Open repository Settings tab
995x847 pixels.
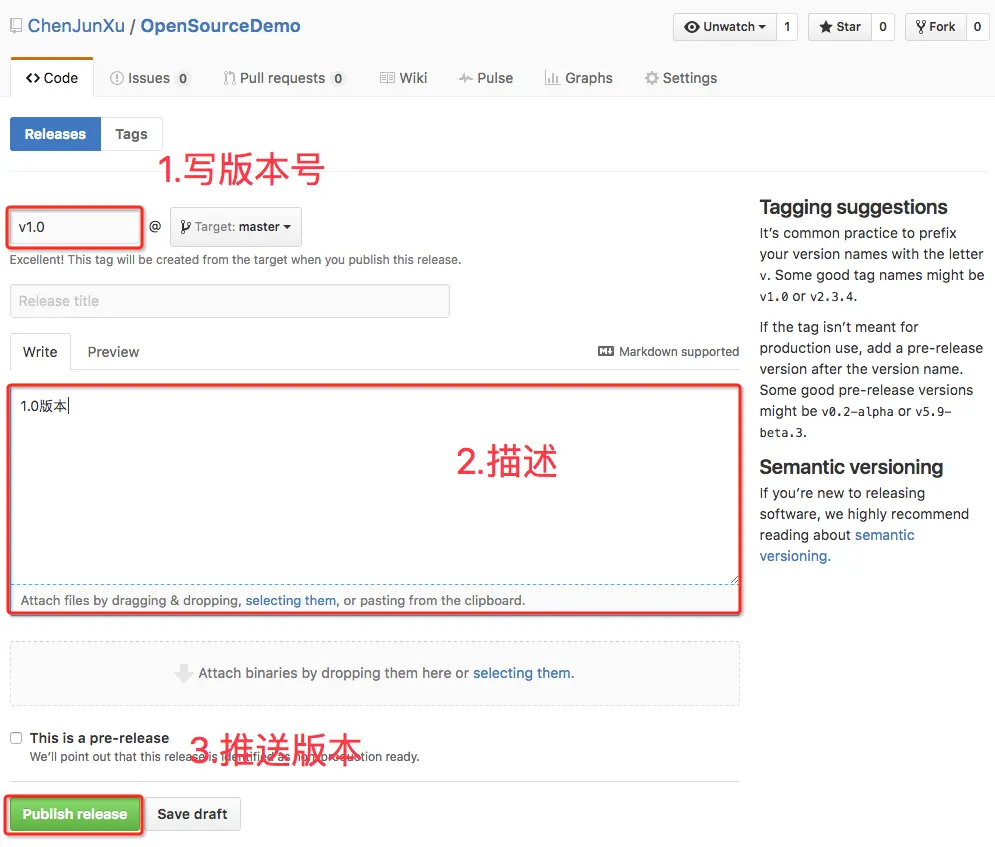coord(682,78)
